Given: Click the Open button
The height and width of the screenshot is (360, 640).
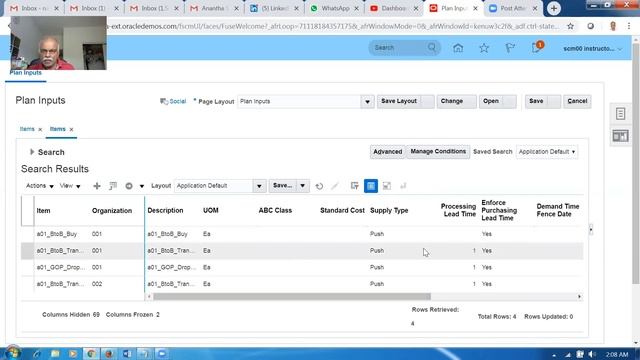Looking at the screenshot, I should [x=498, y=101].
